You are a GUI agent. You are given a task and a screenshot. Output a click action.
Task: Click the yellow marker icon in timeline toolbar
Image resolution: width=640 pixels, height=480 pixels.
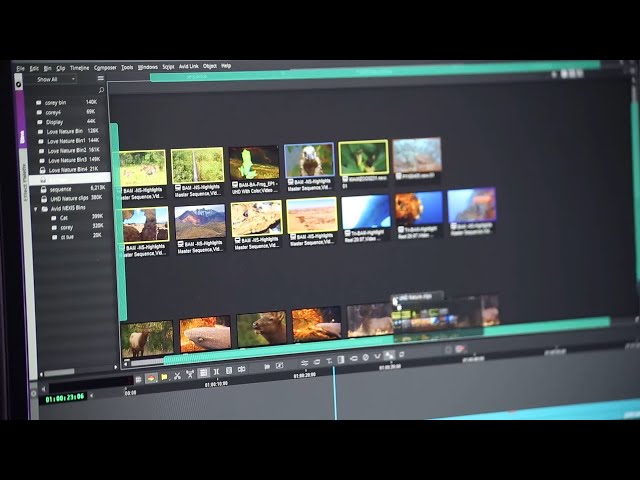(x=164, y=377)
